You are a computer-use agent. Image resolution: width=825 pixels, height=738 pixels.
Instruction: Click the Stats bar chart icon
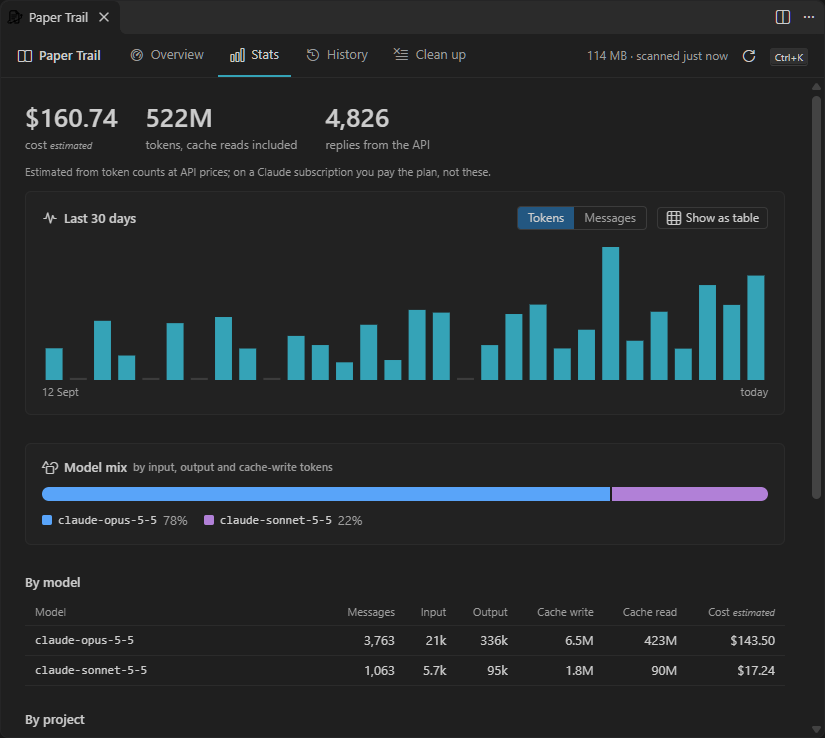(x=237, y=55)
